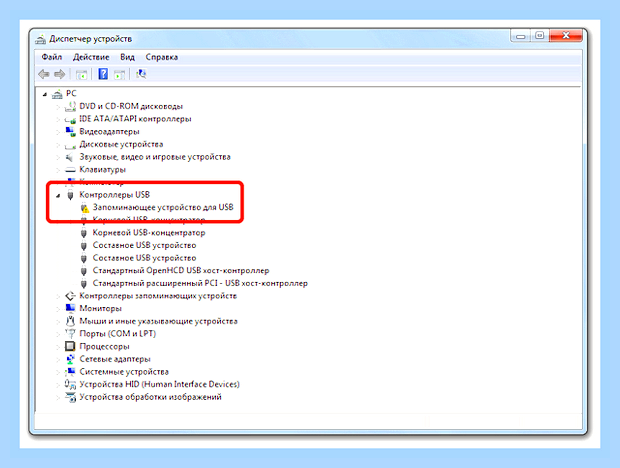620x468 pixels.
Task: Click the Видеоадаптеры display icon
Action: click(70, 132)
